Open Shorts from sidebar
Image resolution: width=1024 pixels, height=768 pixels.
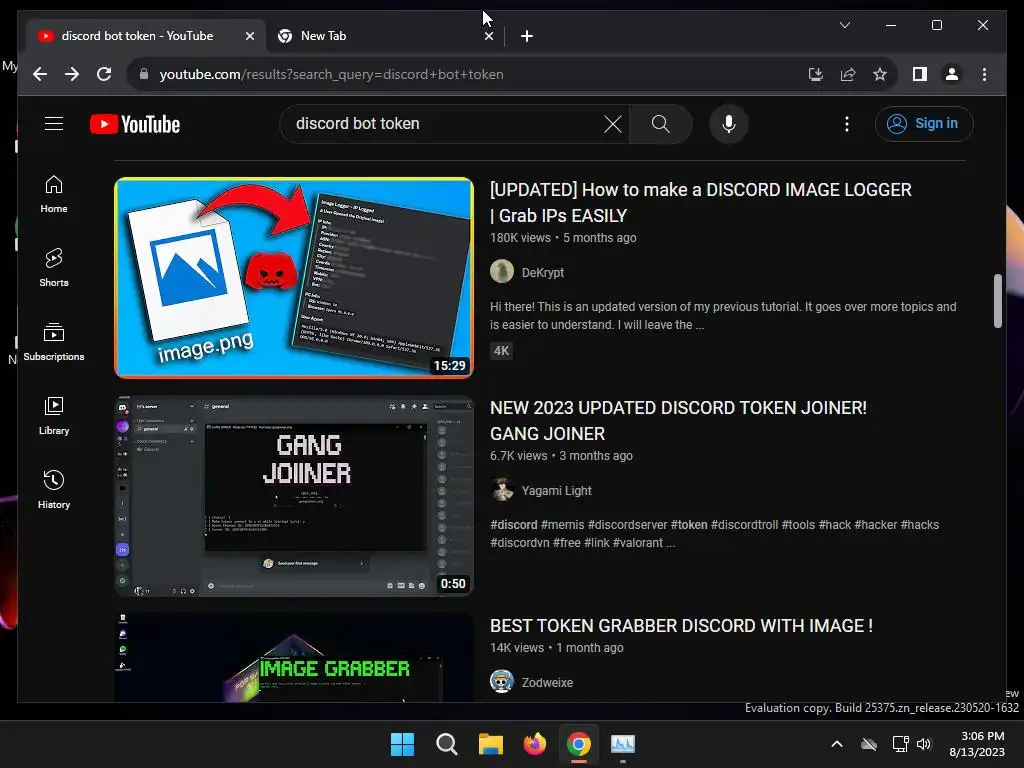point(54,268)
